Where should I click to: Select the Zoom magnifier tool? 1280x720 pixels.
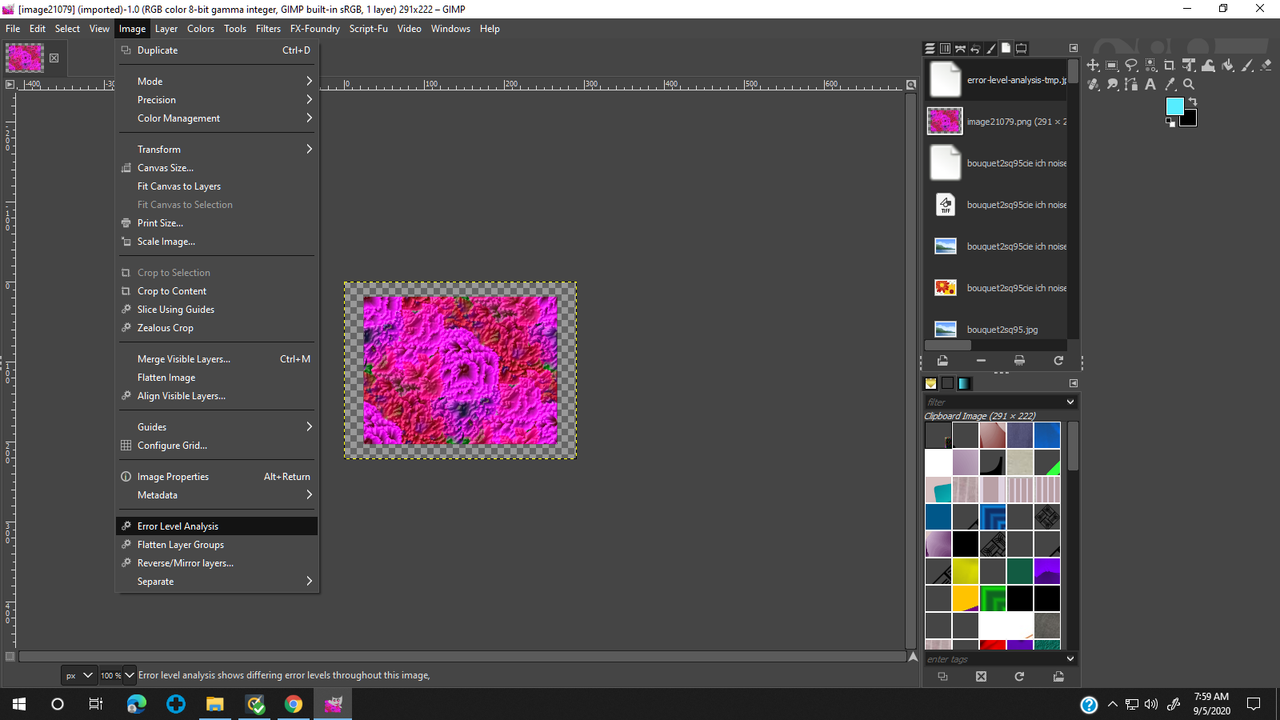click(x=1188, y=84)
